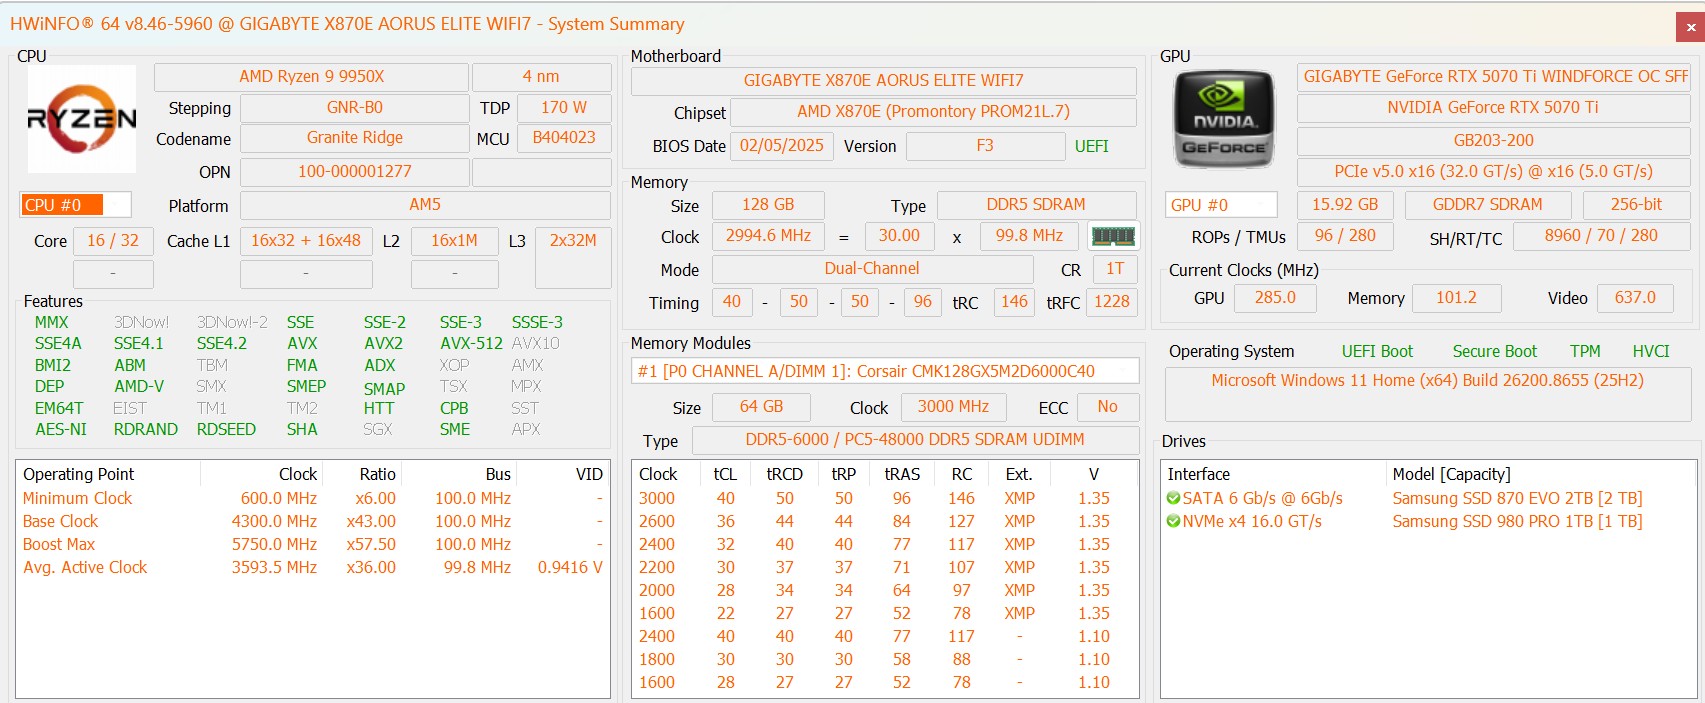Click the HVCI status label
The image size is (1705, 703).
point(1651,351)
